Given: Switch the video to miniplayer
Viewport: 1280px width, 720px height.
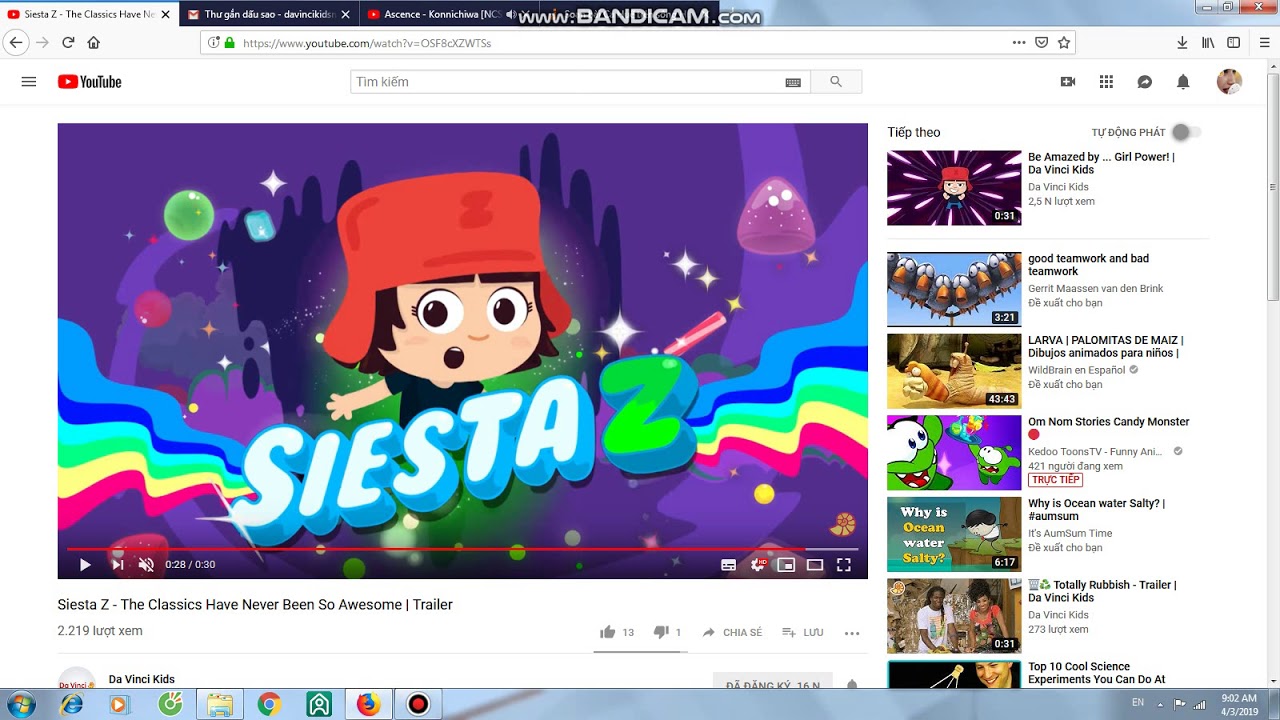Looking at the screenshot, I should point(786,565).
